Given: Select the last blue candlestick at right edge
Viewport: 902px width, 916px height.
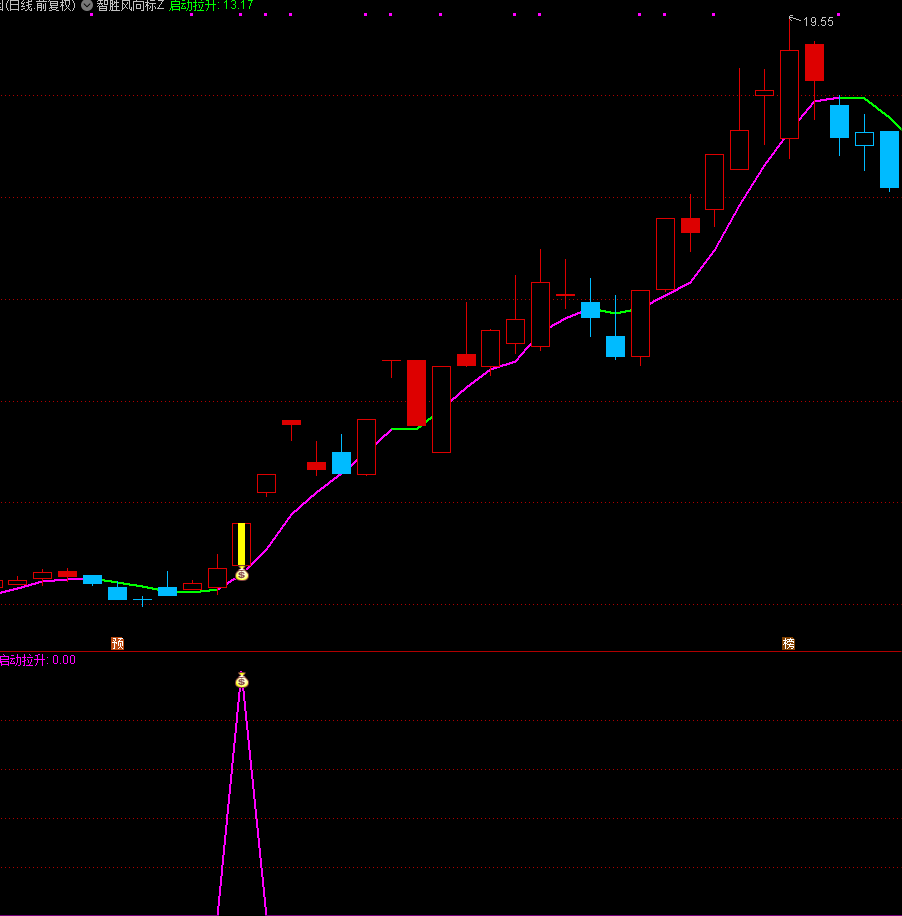Looking at the screenshot, I should coord(889,159).
